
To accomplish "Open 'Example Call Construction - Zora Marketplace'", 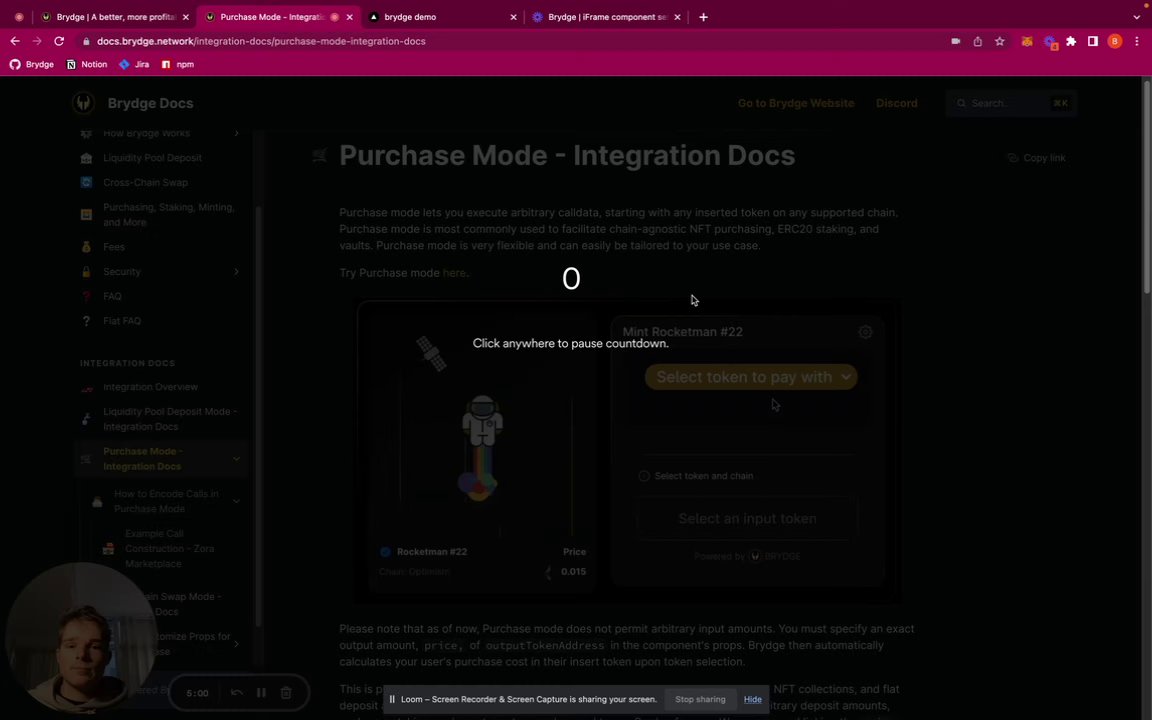I will point(169,549).
